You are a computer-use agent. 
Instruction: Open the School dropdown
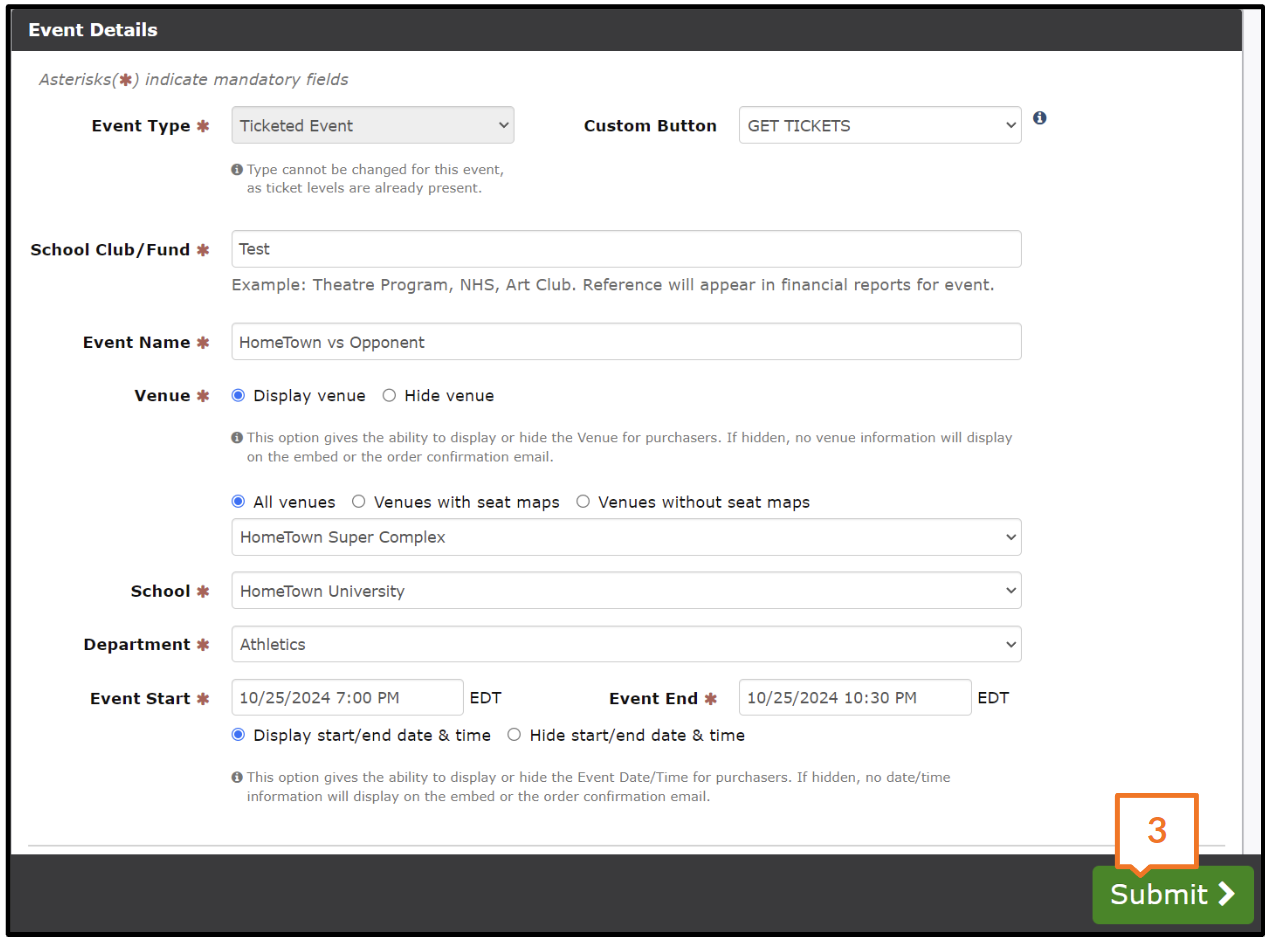626,591
